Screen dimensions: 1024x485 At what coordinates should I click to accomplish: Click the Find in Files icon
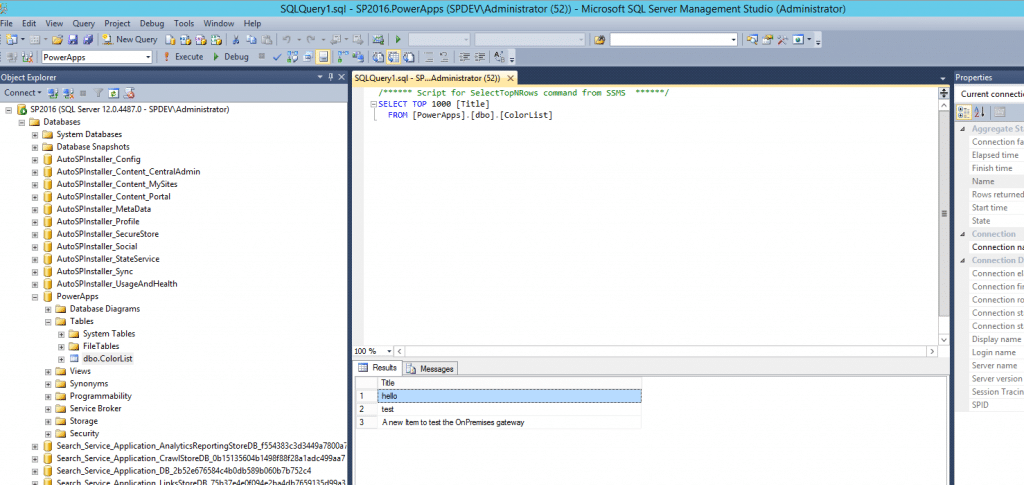tap(600, 39)
